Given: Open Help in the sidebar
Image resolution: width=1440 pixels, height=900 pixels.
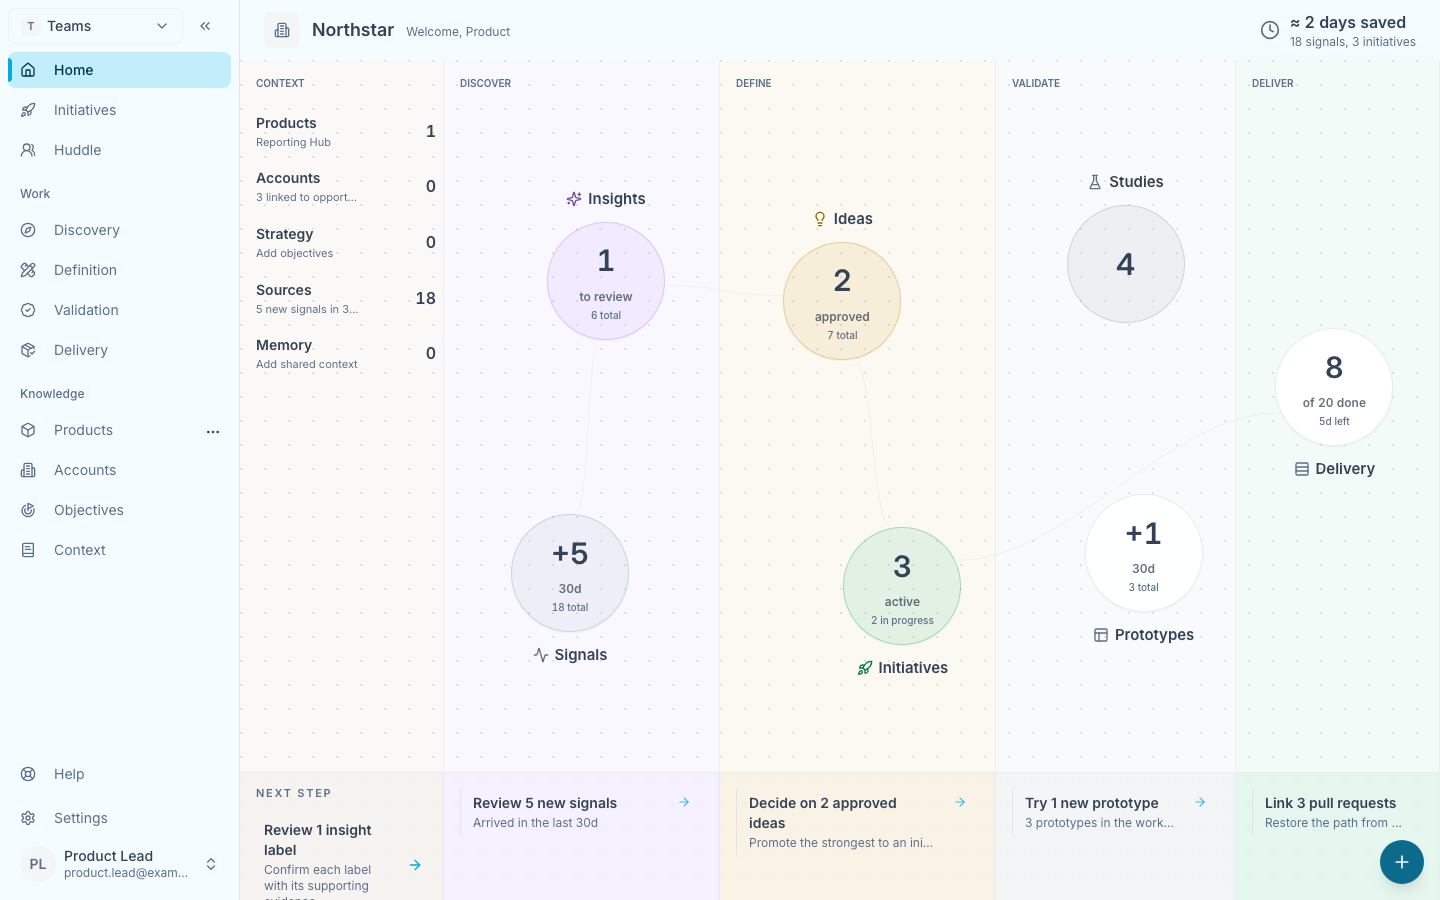Looking at the screenshot, I should click(x=119, y=774).
